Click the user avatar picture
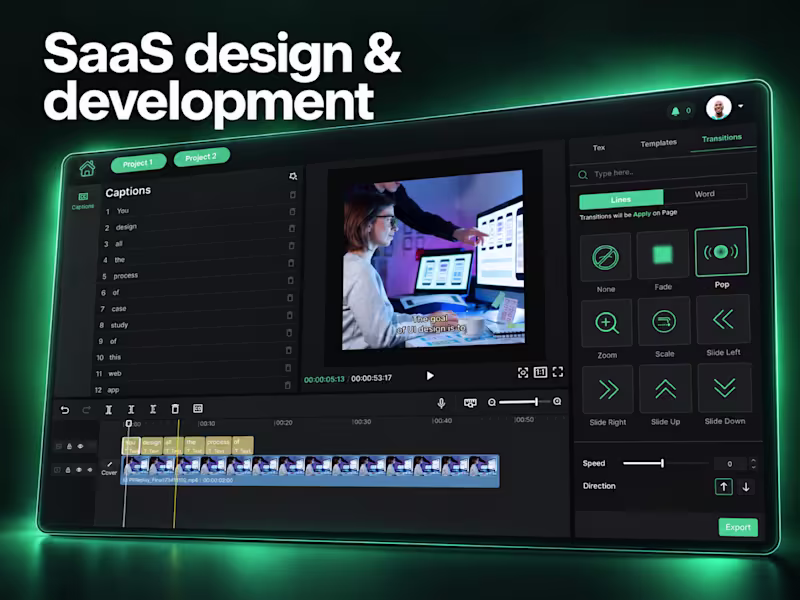Image resolution: width=800 pixels, height=600 pixels. (x=718, y=108)
